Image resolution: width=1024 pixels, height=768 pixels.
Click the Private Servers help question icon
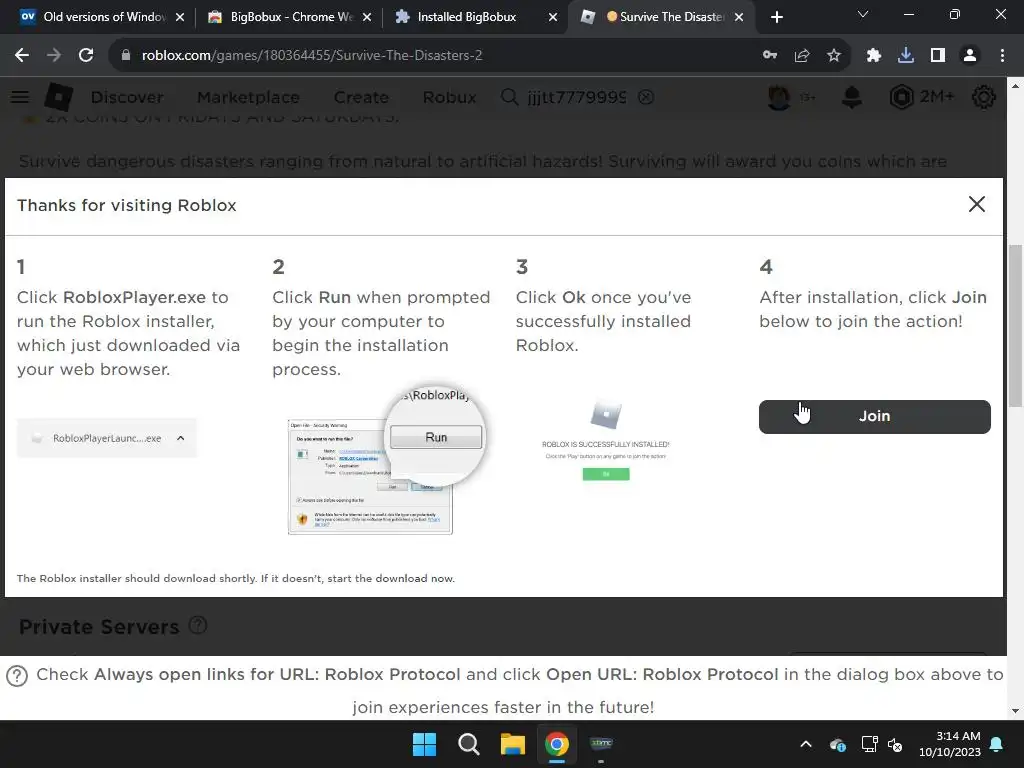pyautogui.click(x=198, y=626)
